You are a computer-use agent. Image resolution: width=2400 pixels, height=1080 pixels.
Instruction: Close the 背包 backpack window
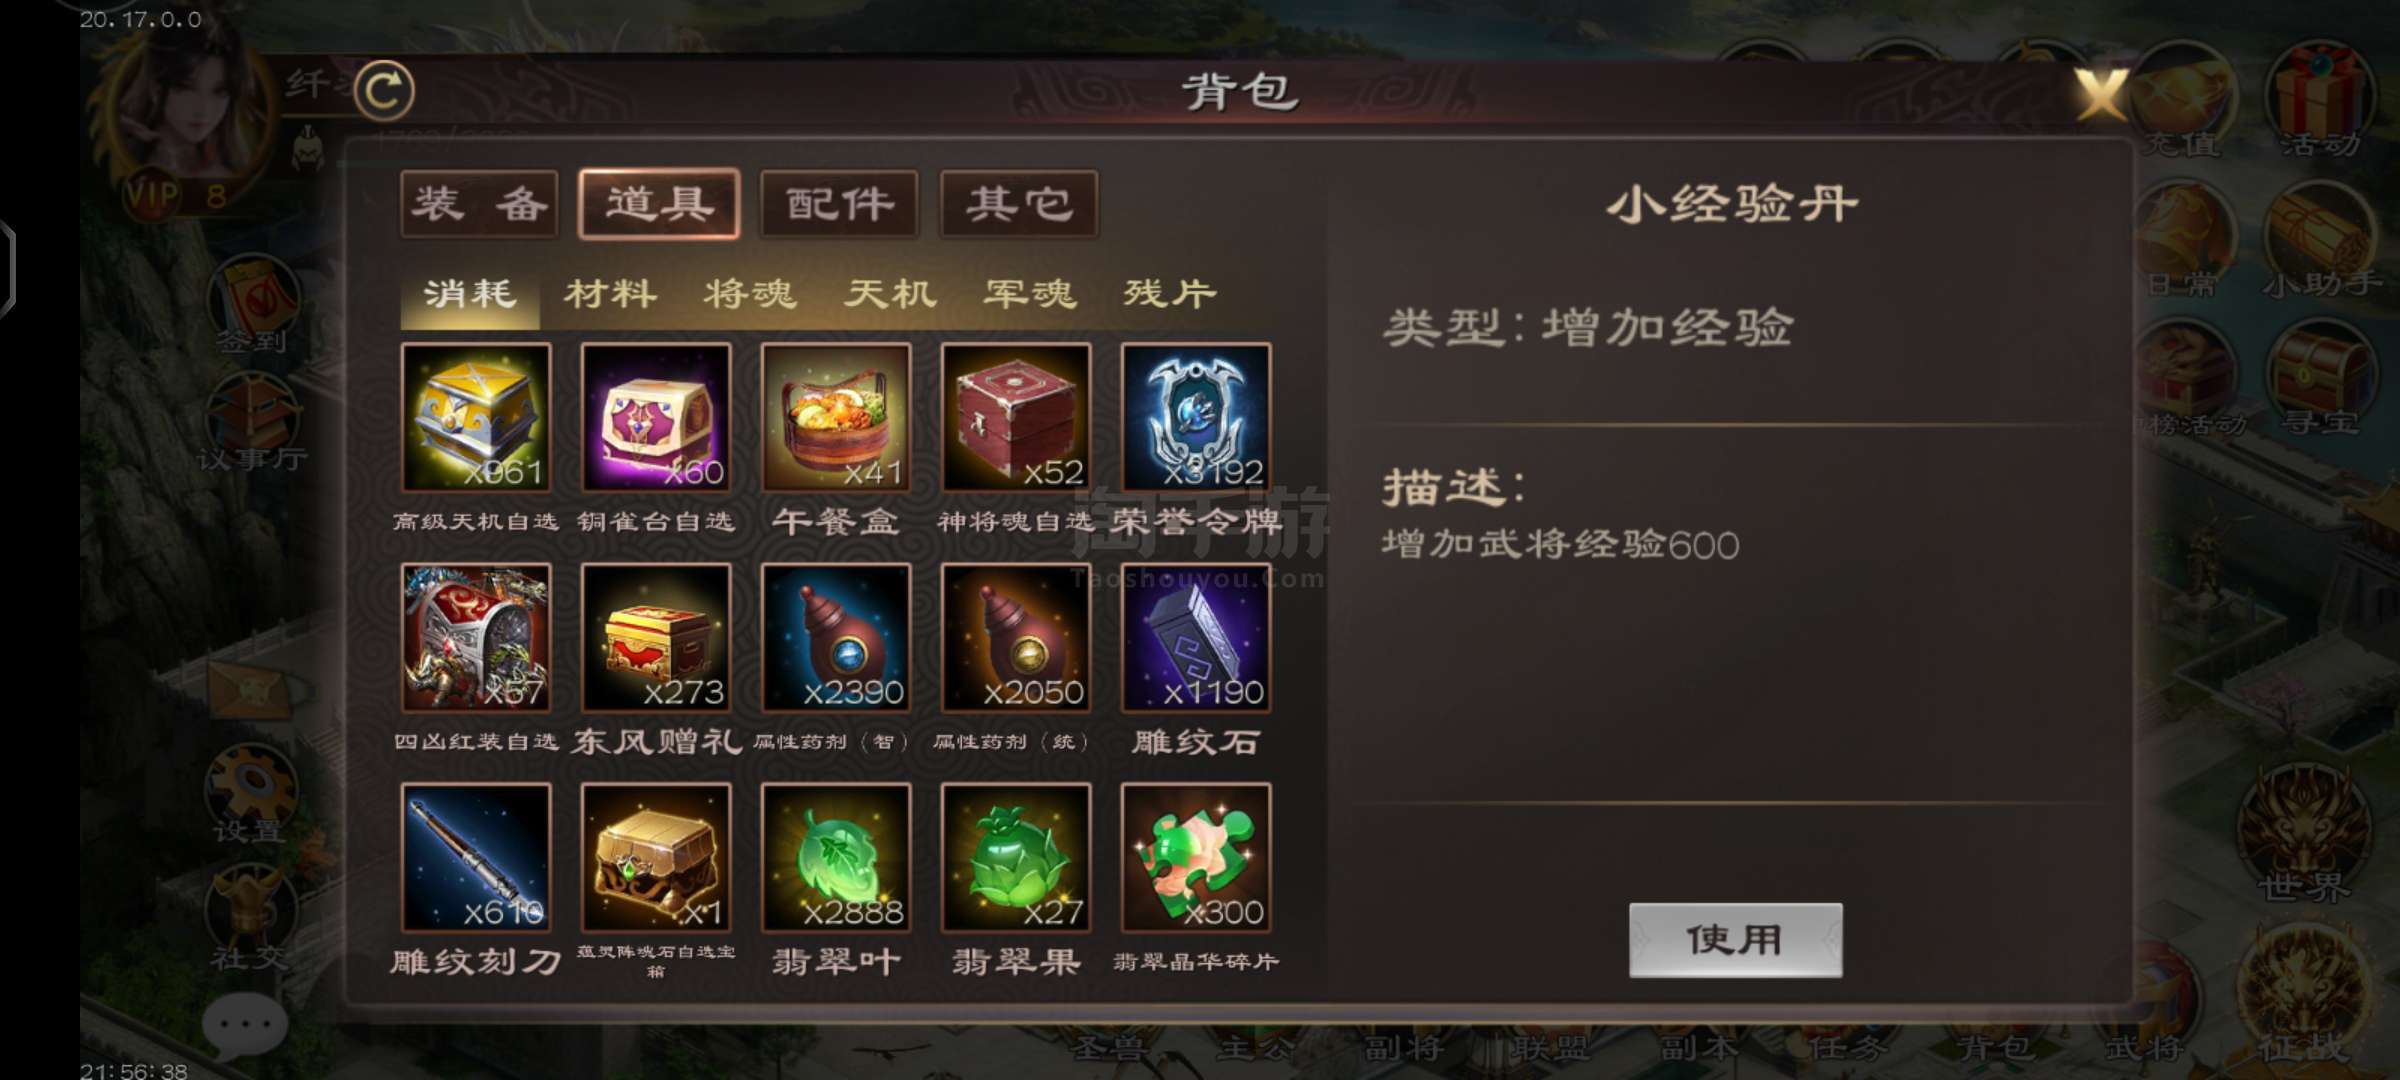click(x=2100, y=95)
